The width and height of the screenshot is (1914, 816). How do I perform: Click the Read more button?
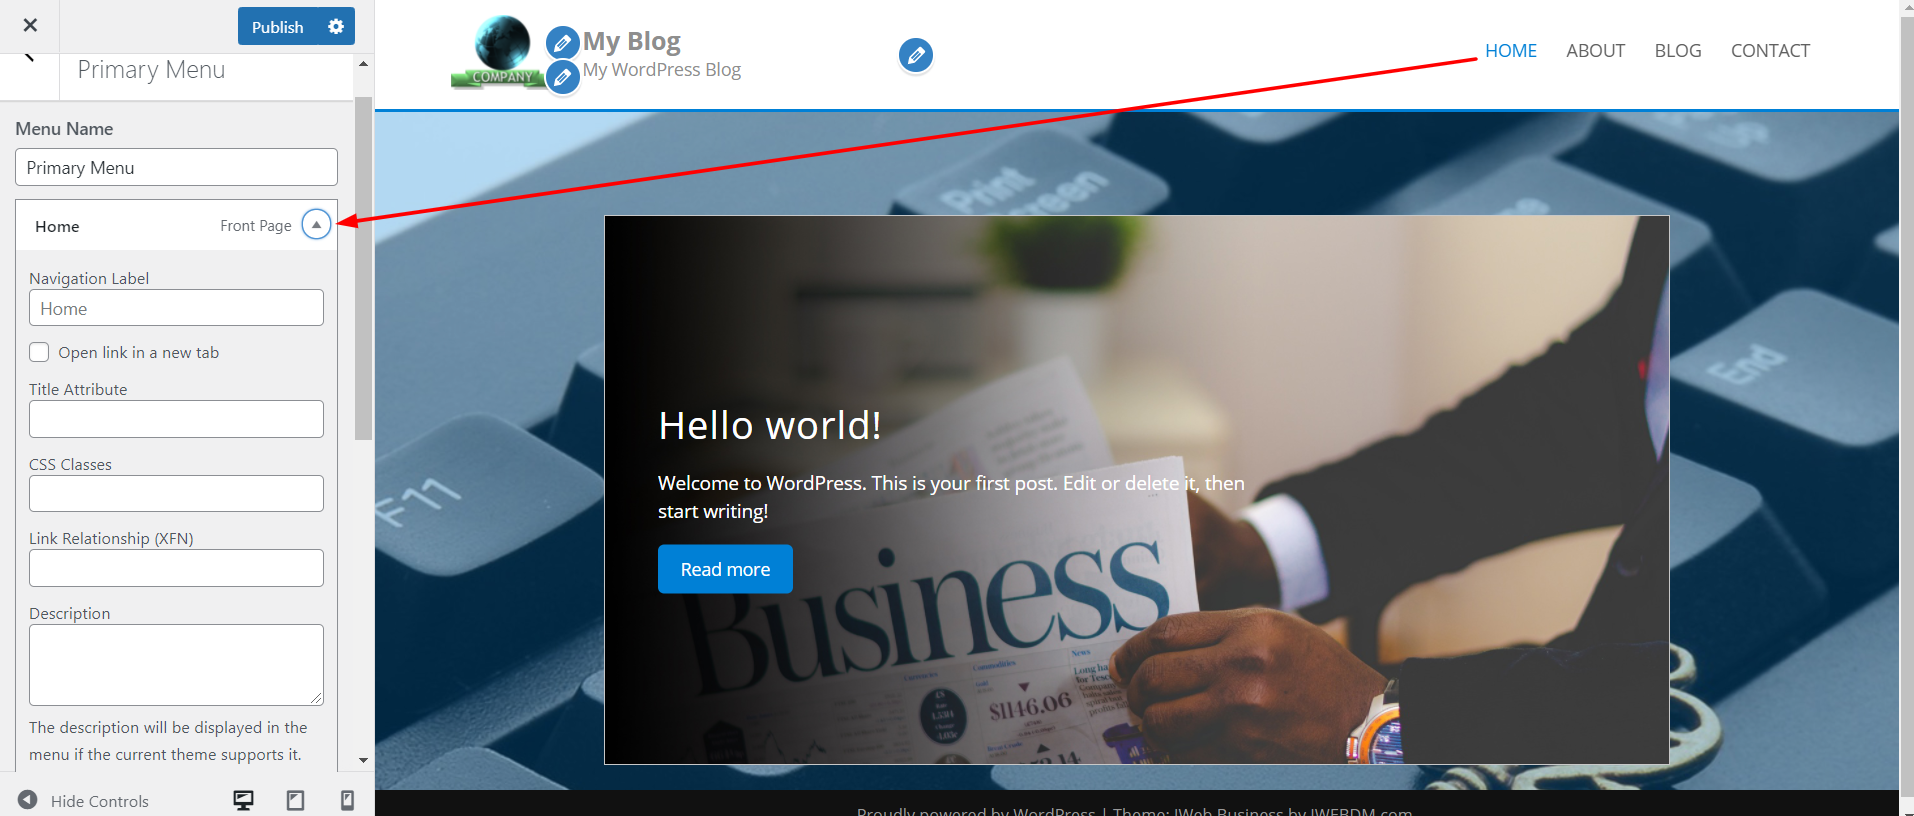click(x=725, y=569)
